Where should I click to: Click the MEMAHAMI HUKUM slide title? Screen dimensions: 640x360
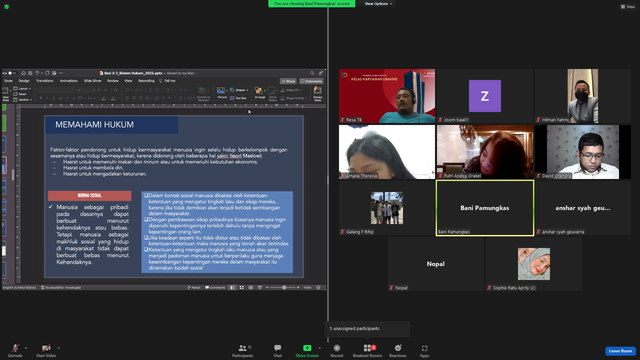tap(95, 124)
